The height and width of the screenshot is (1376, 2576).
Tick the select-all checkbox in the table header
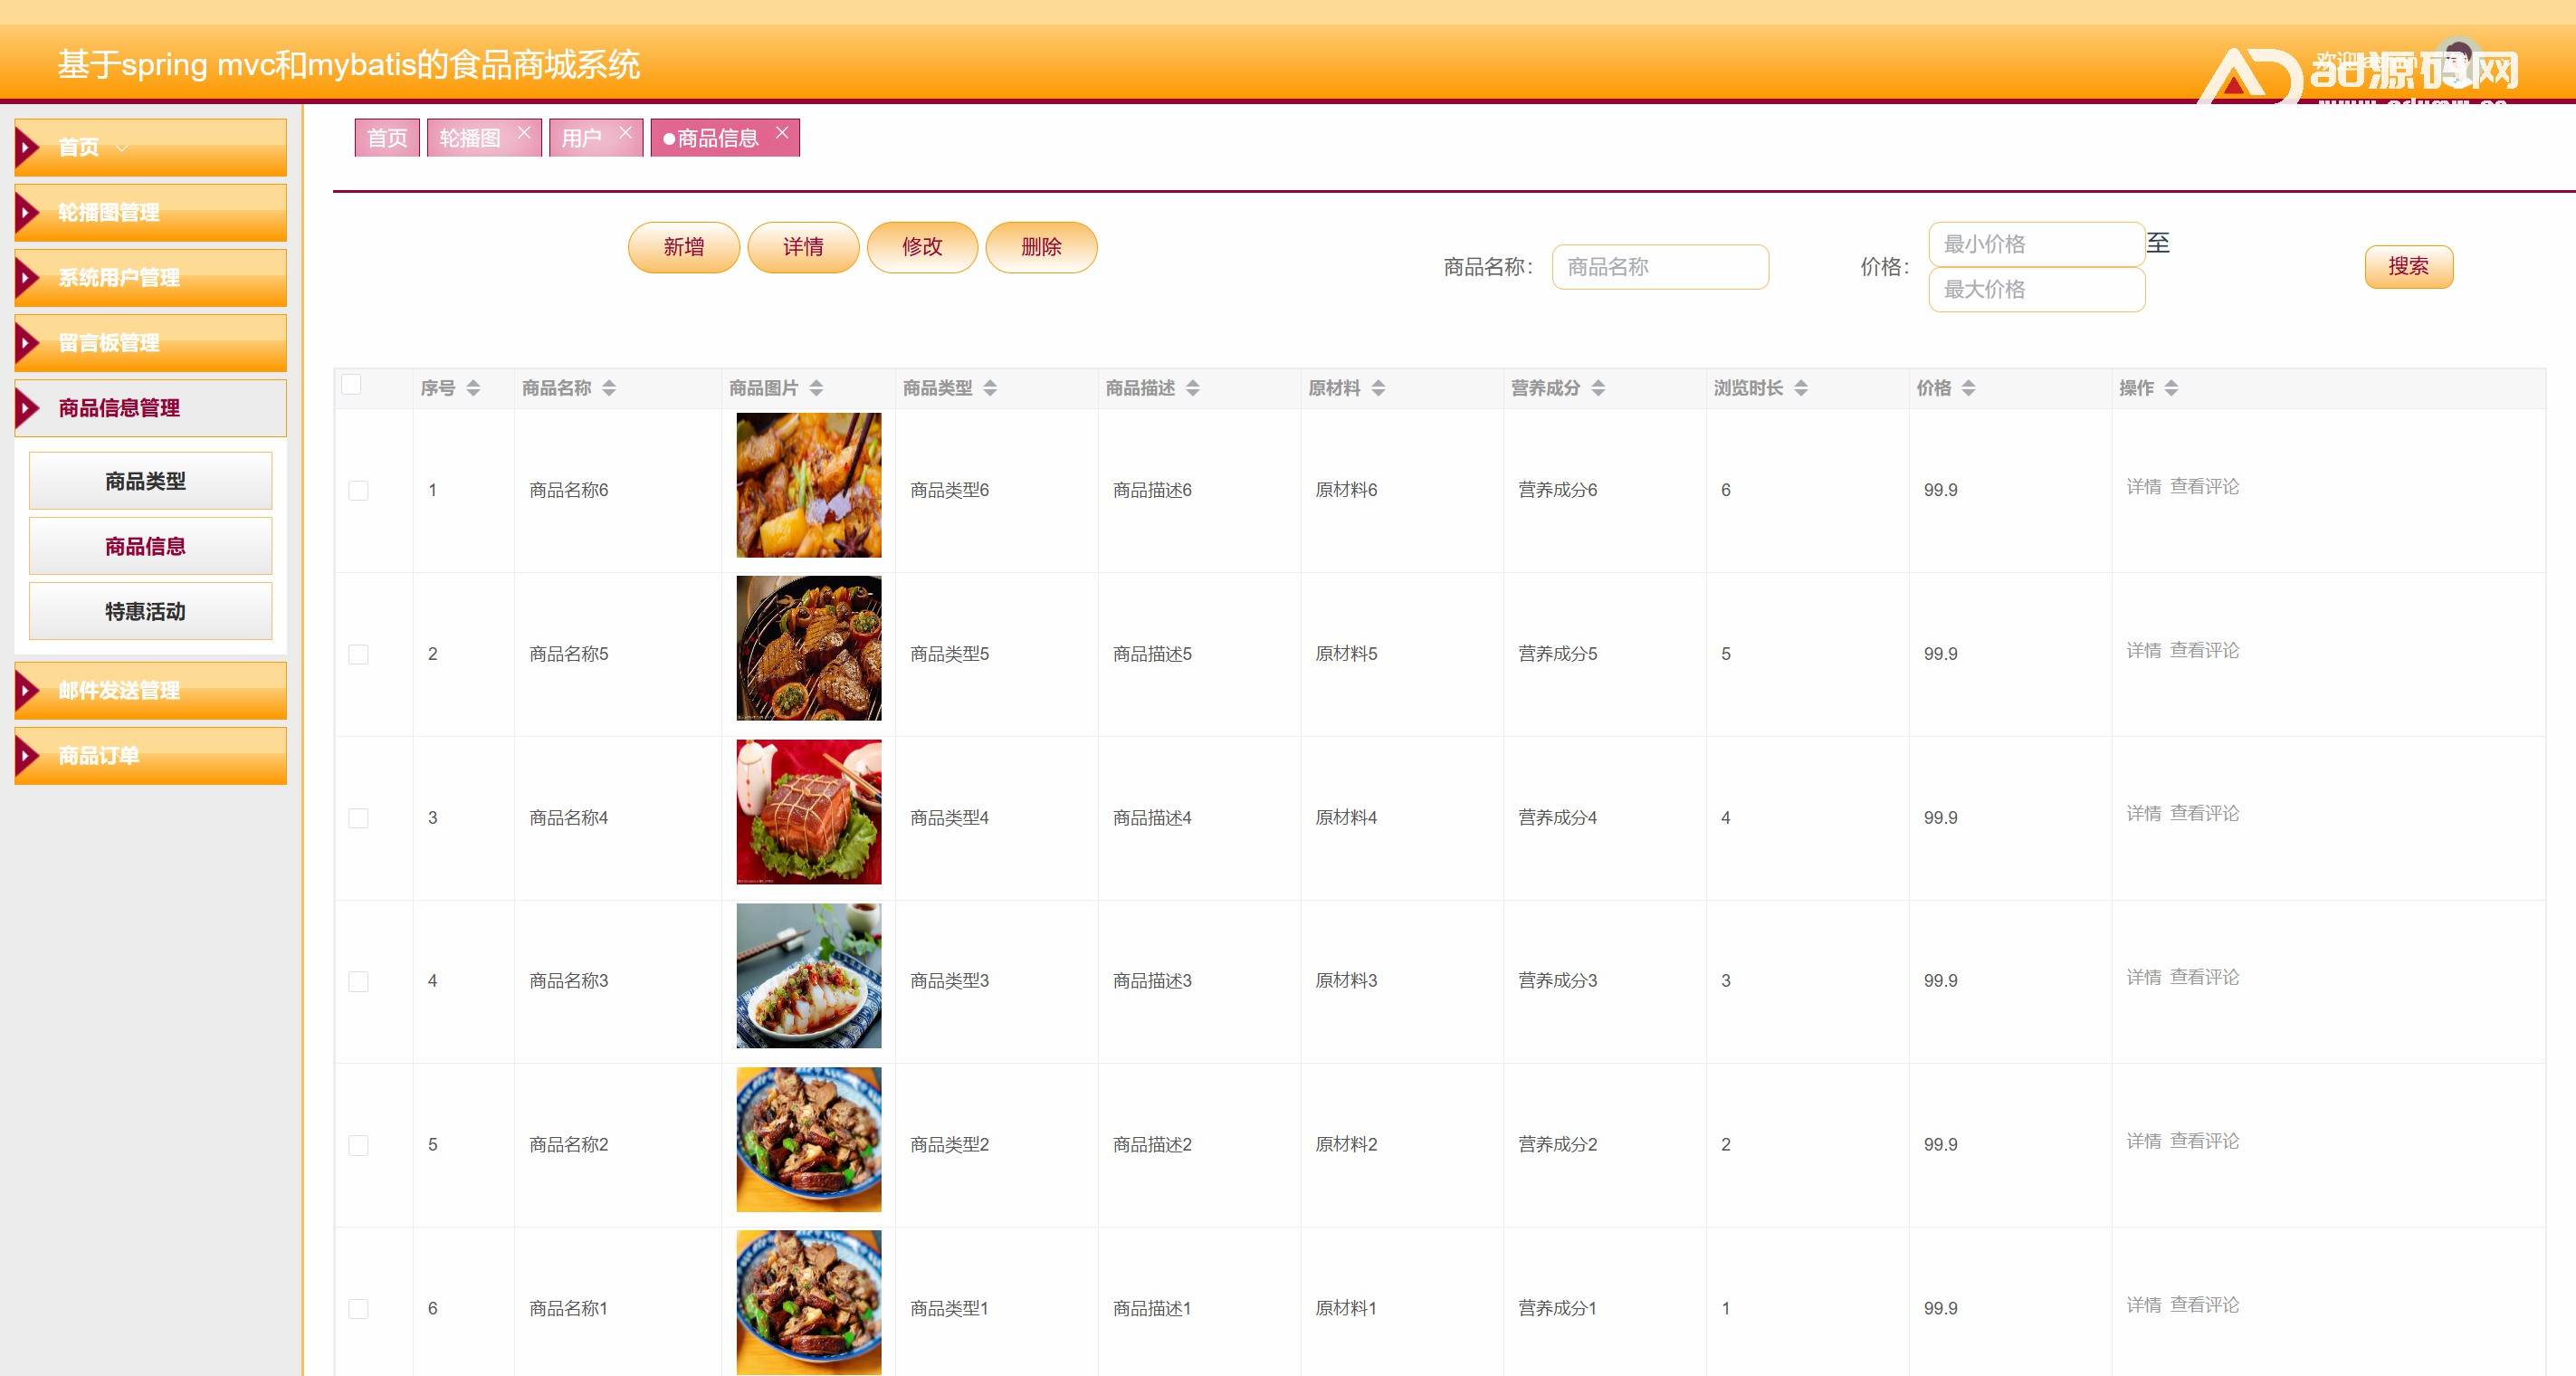[x=351, y=385]
